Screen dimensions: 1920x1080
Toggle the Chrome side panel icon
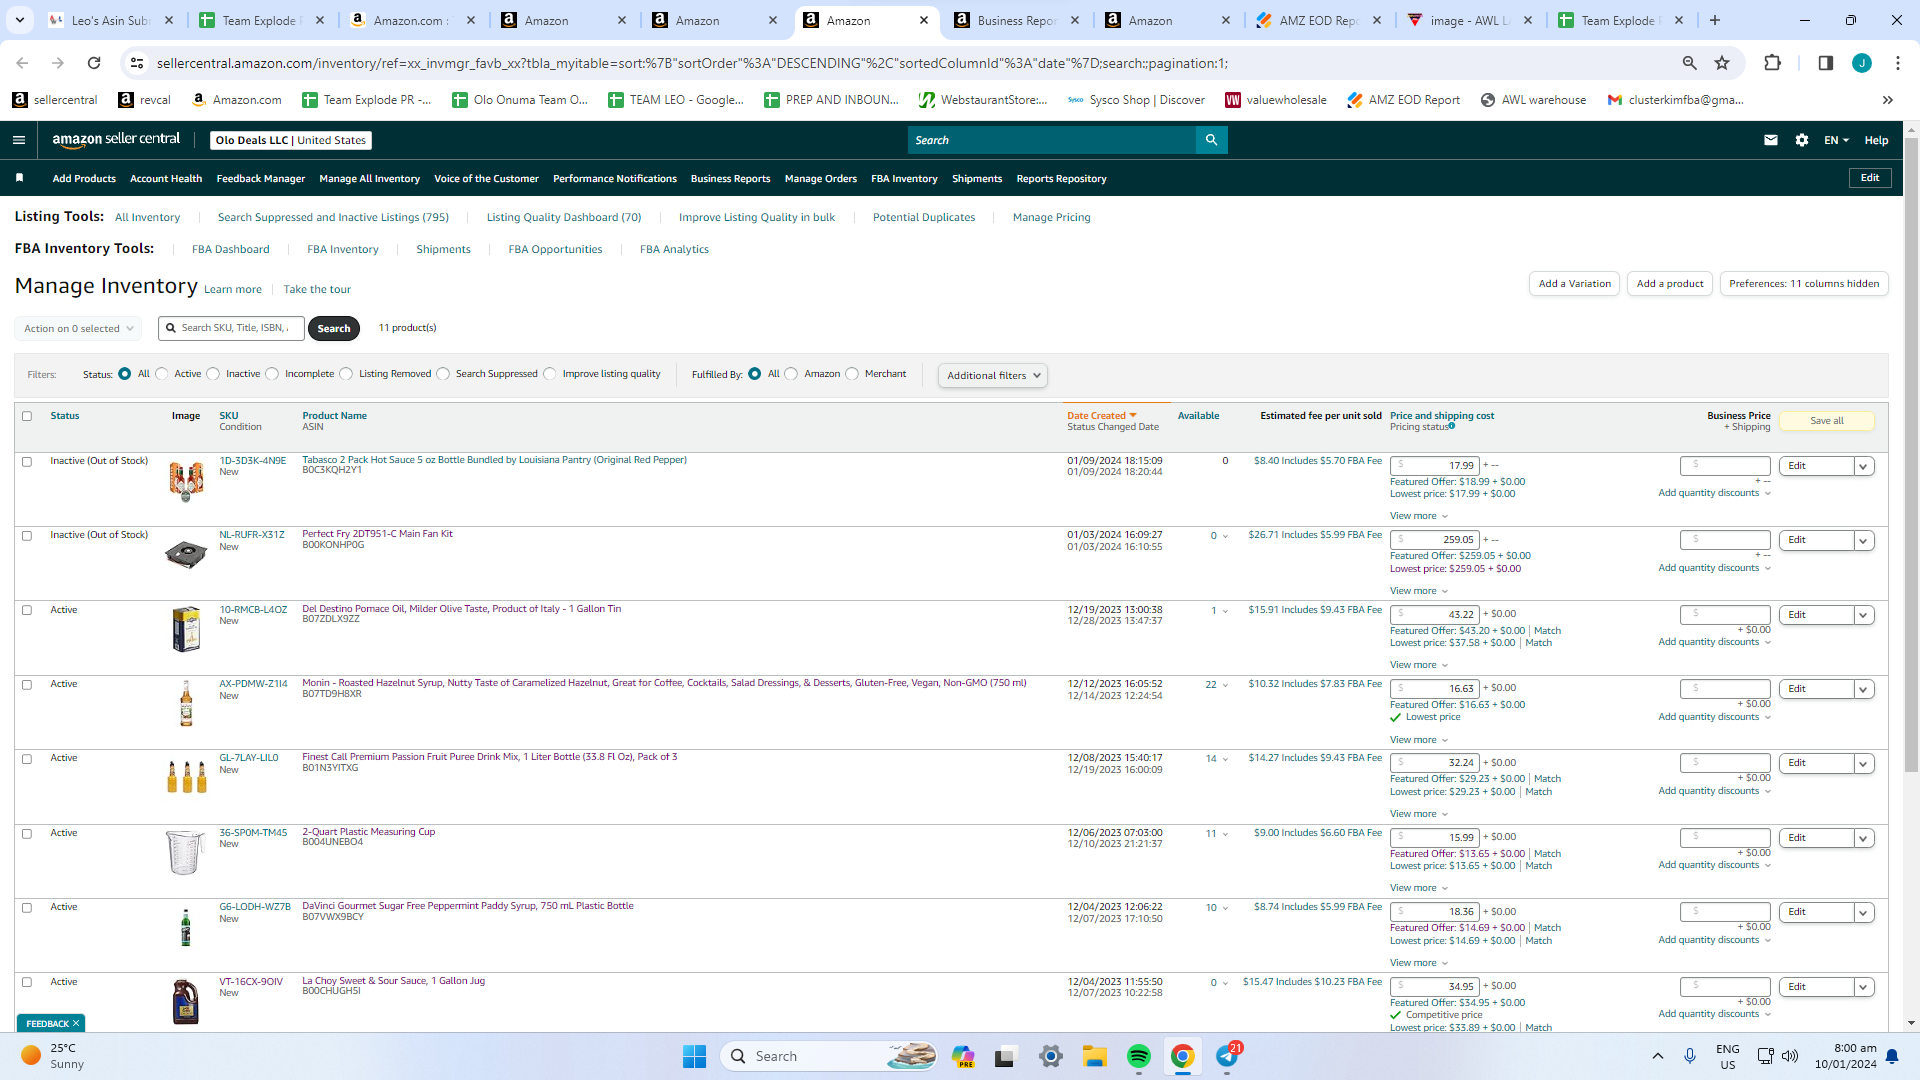tap(1825, 63)
